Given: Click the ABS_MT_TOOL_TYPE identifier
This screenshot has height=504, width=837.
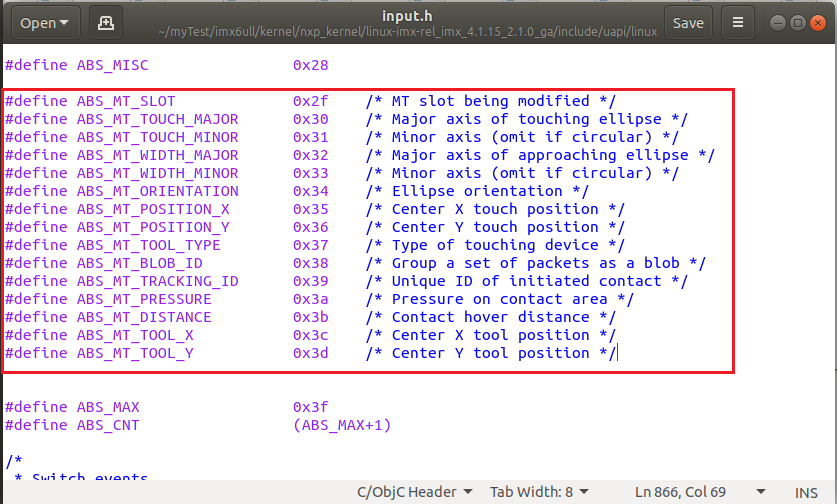Looking at the screenshot, I should [148, 245].
